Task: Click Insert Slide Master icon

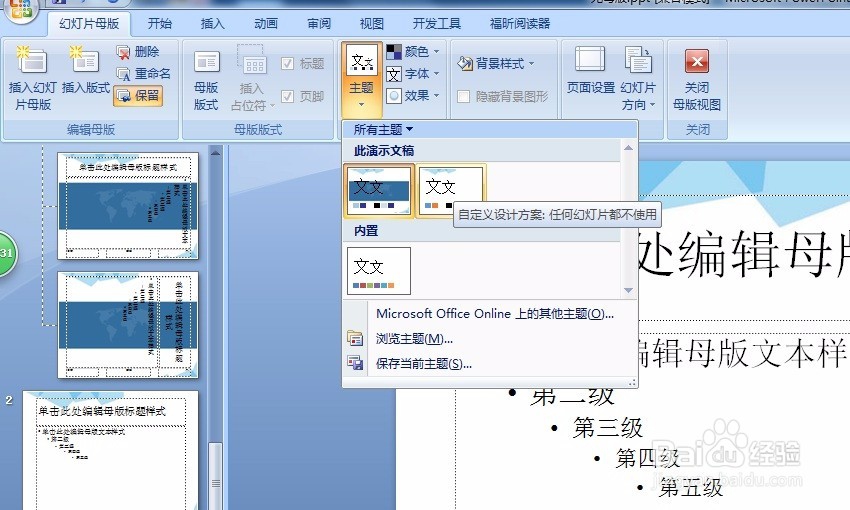Action: click(x=33, y=78)
